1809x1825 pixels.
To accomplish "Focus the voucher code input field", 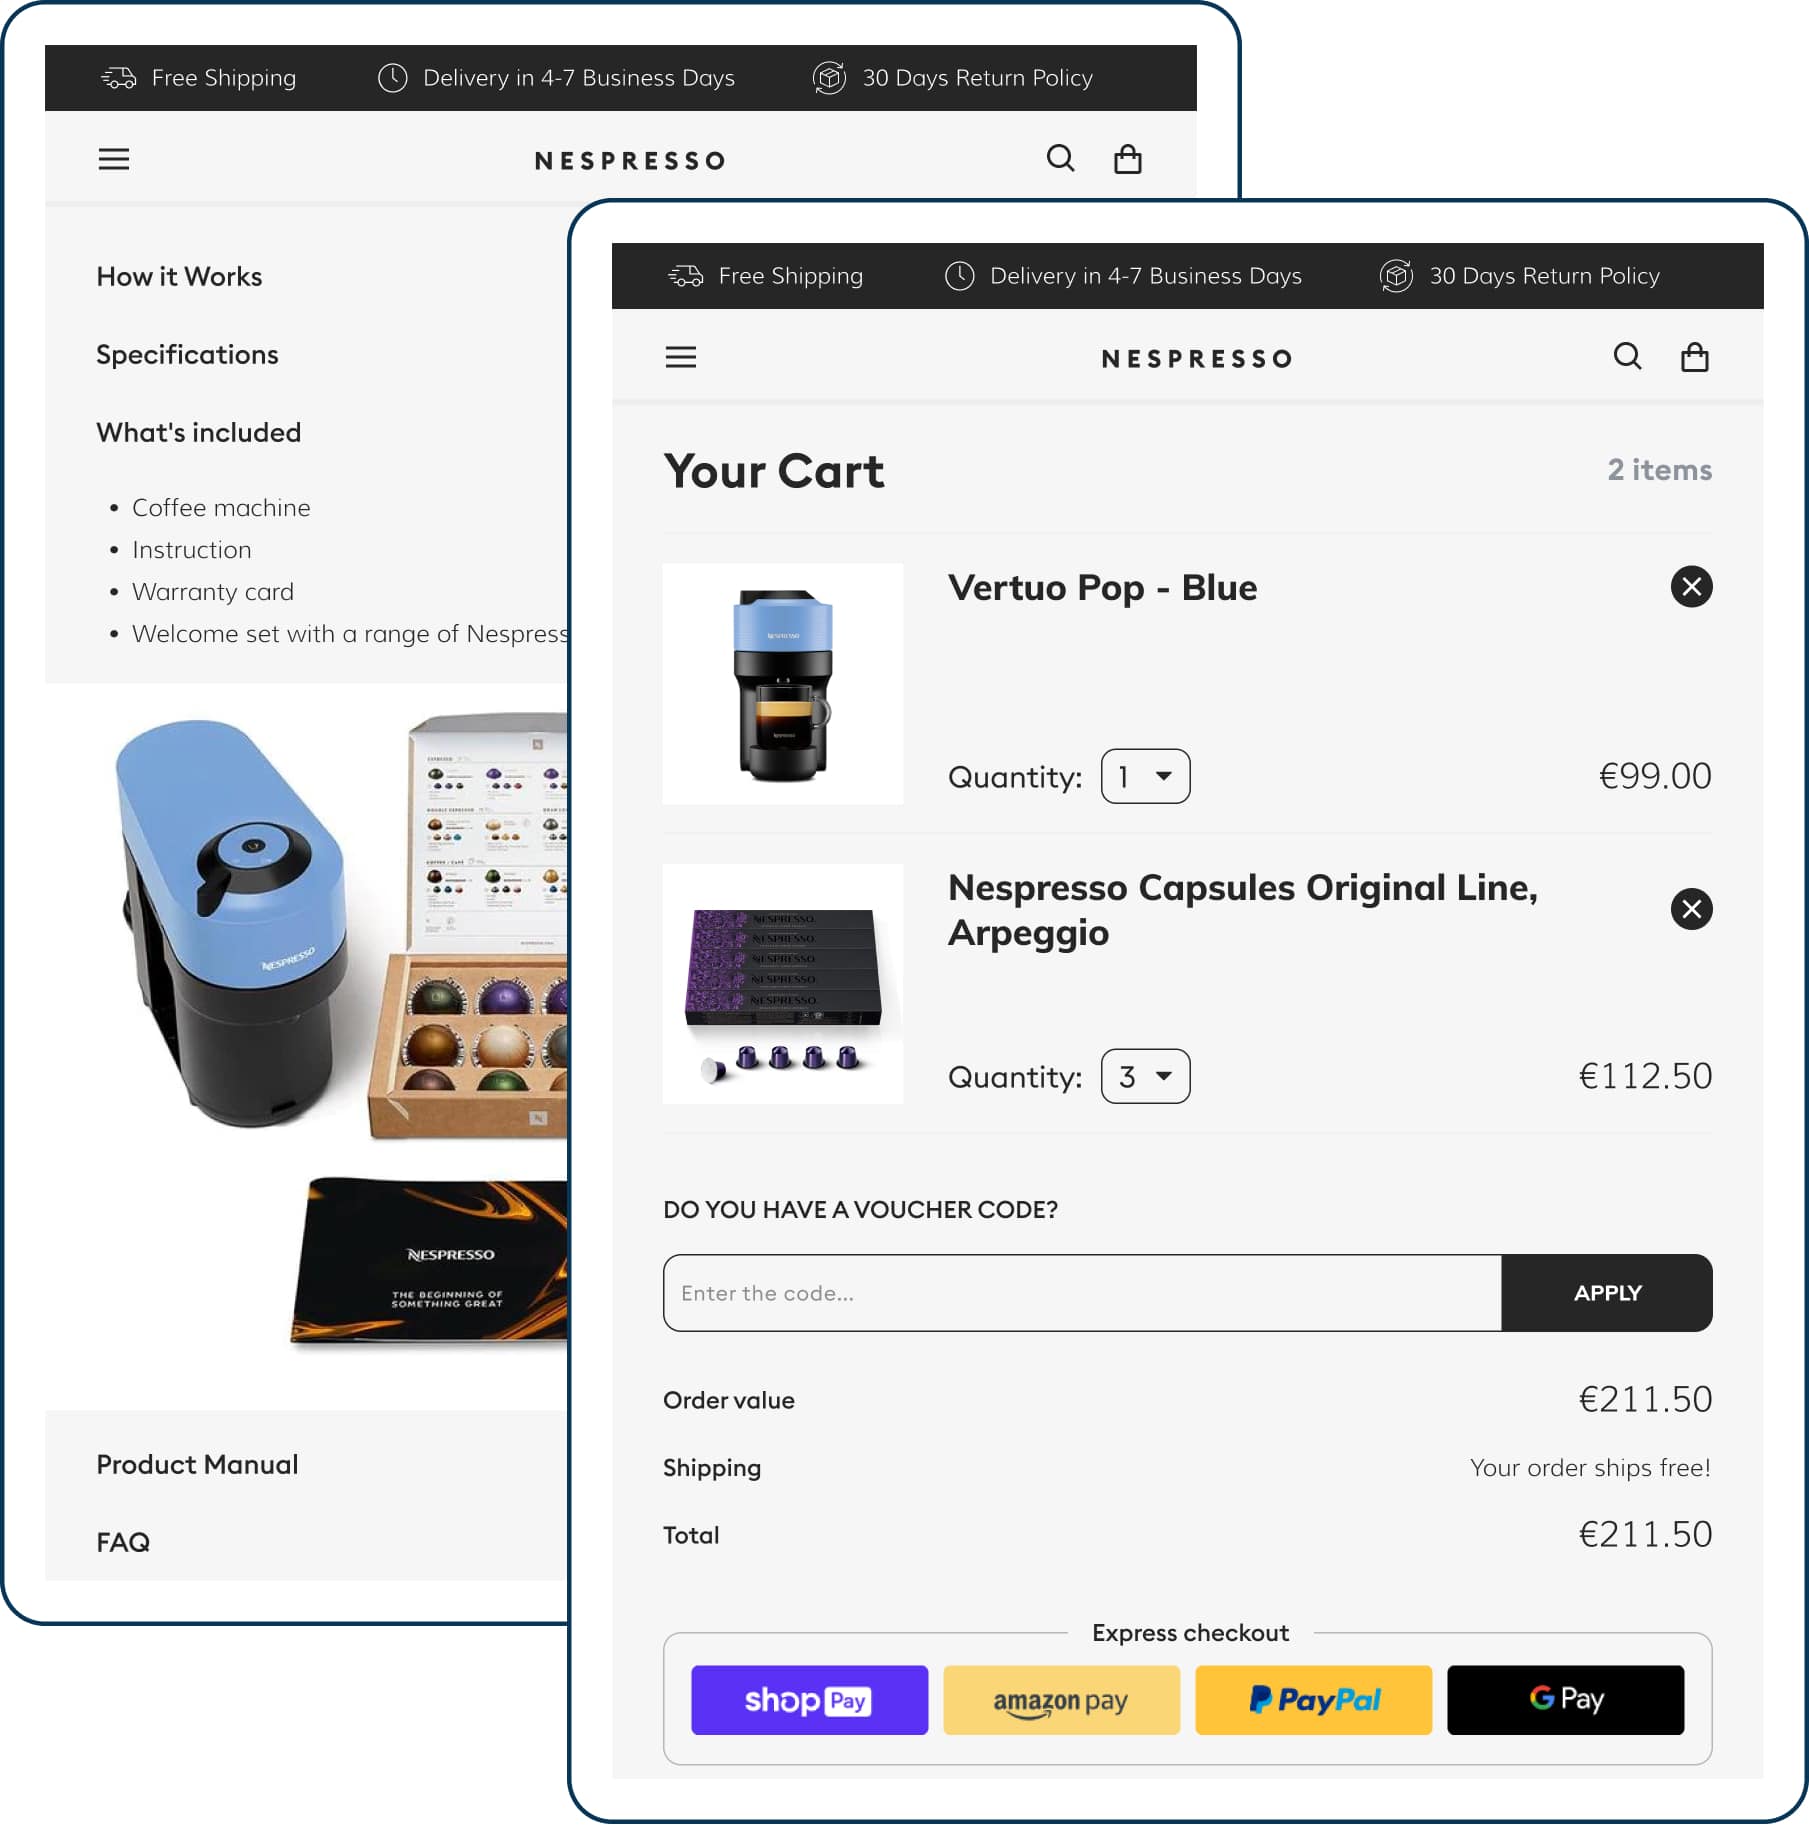I will click(x=1082, y=1293).
